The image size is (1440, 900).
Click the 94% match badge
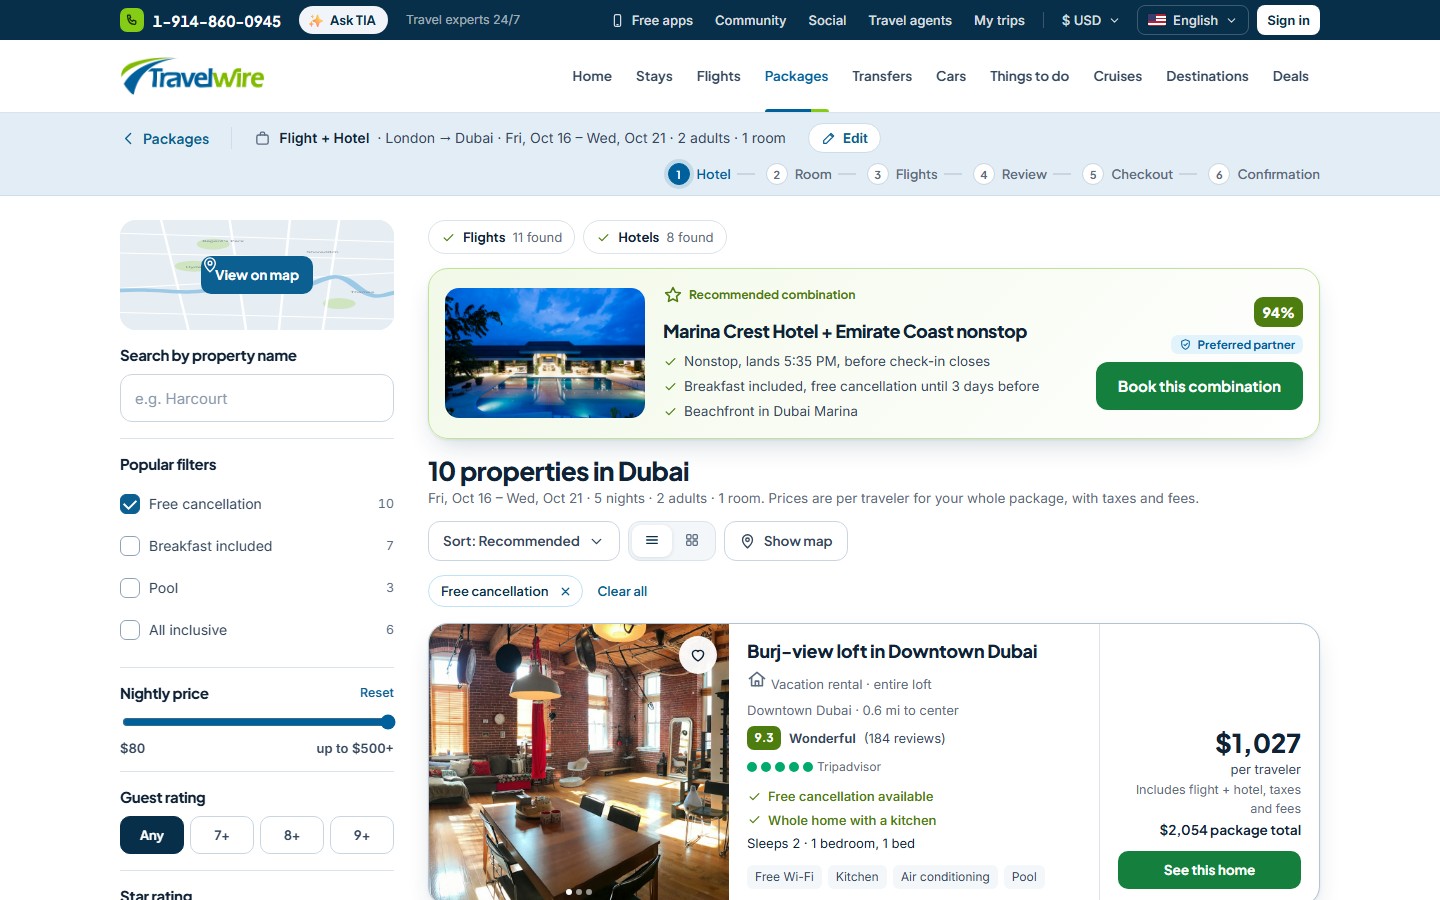[x=1278, y=312]
